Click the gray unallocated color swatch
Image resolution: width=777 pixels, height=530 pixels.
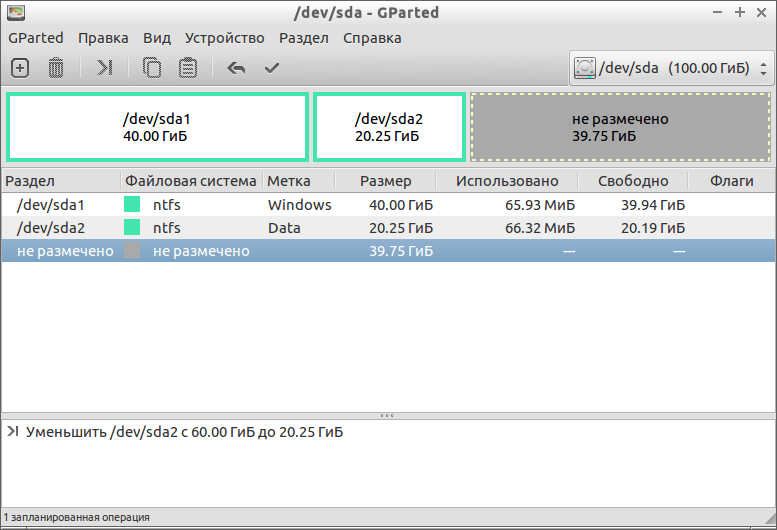pos(132,251)
